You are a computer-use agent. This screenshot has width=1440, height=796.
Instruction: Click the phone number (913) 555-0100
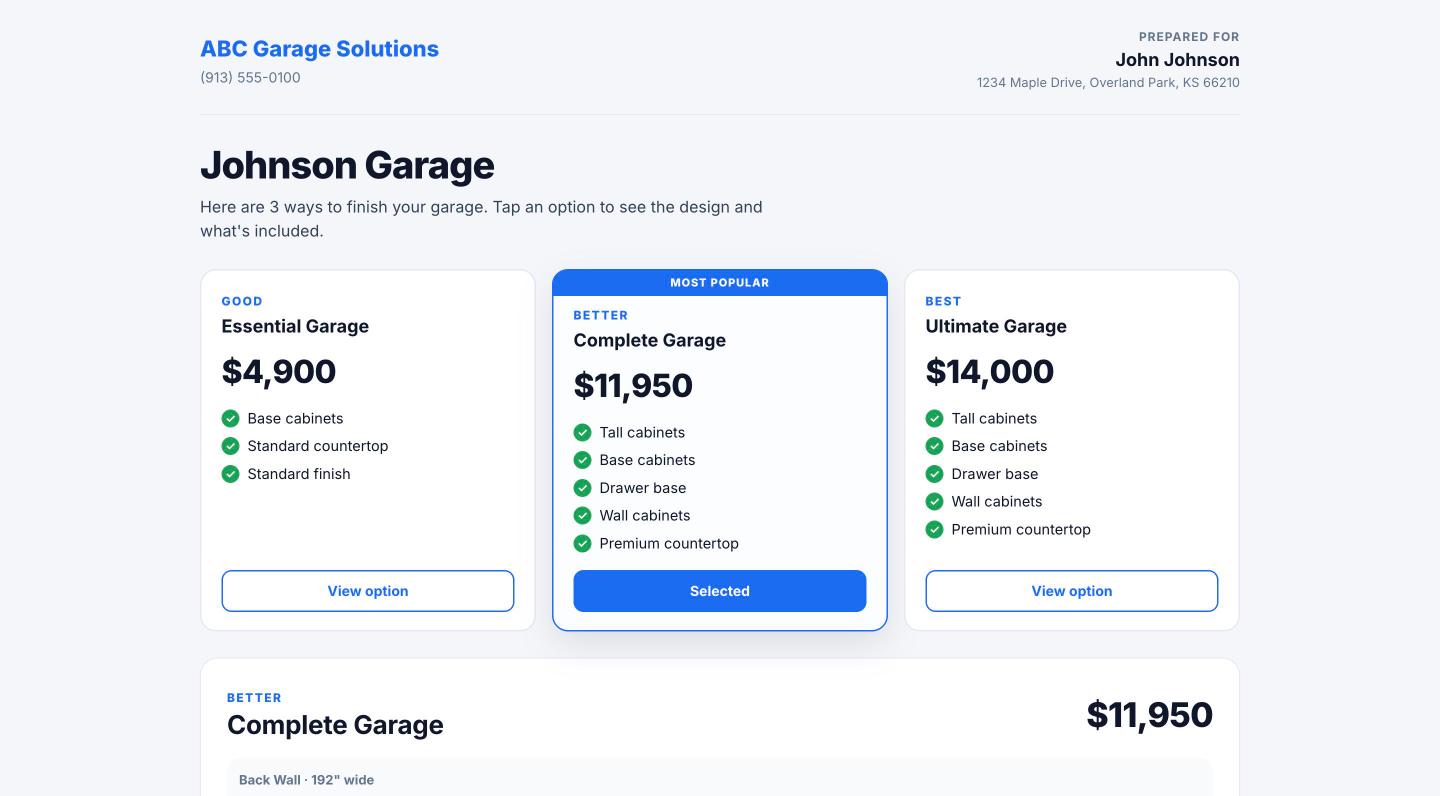click(250, 77)
